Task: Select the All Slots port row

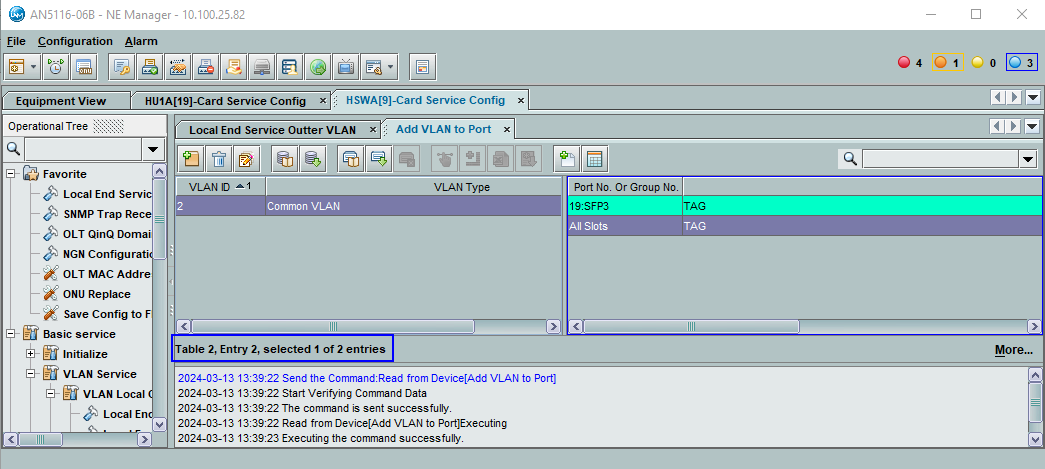Action: click(805, 227)
